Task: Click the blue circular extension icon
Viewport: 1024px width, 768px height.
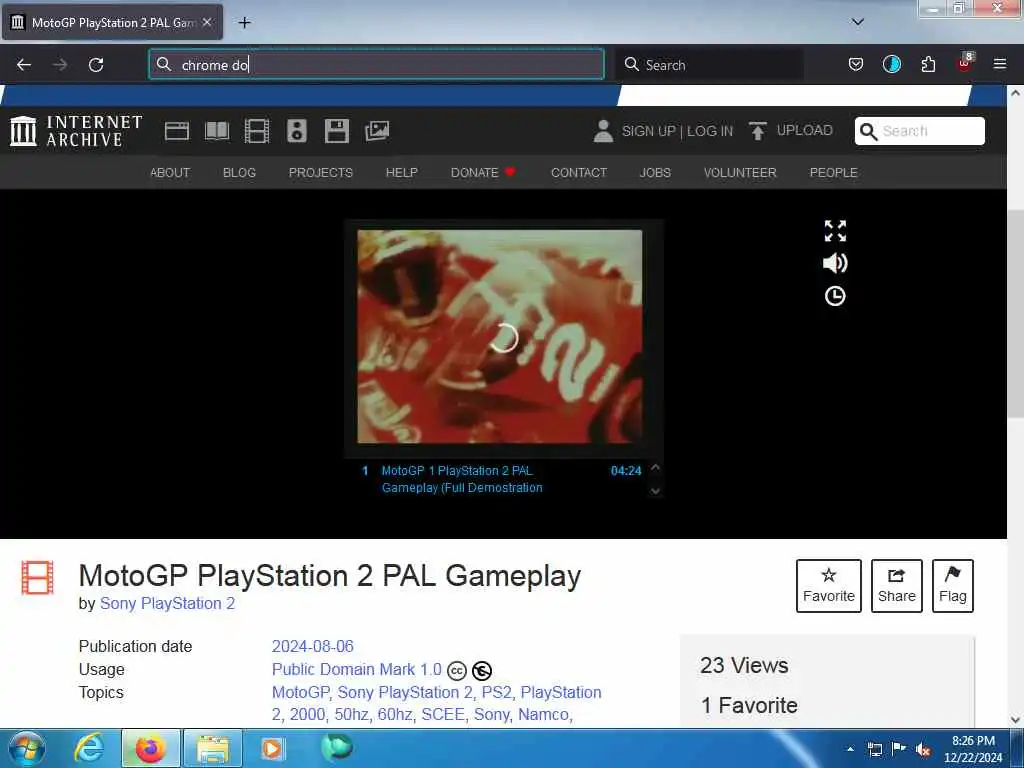Action: point(891,64)
